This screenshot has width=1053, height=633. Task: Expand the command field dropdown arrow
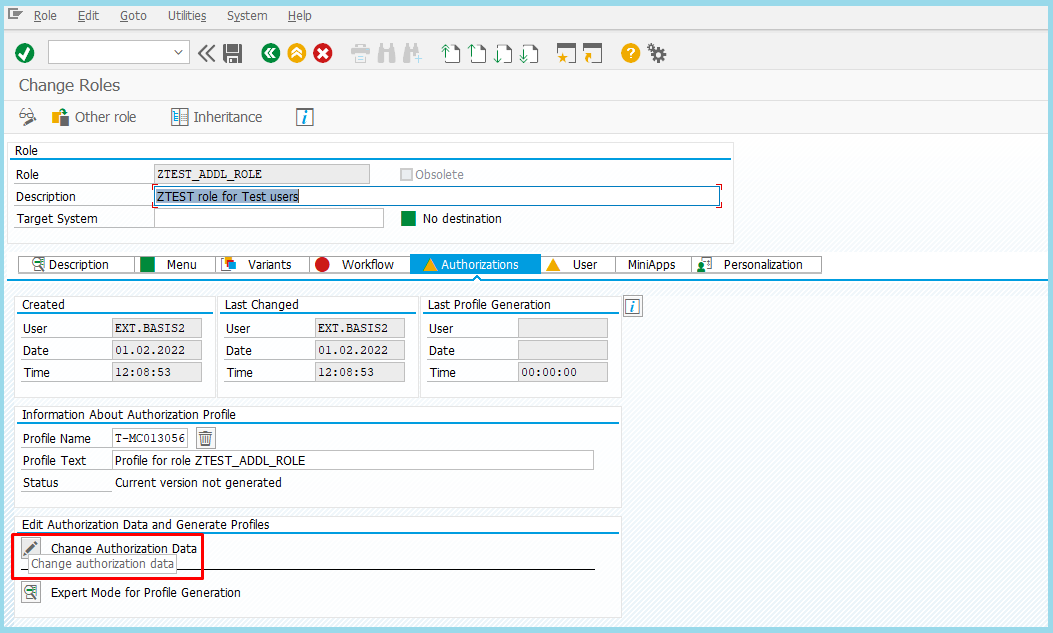tap(179, 53)
